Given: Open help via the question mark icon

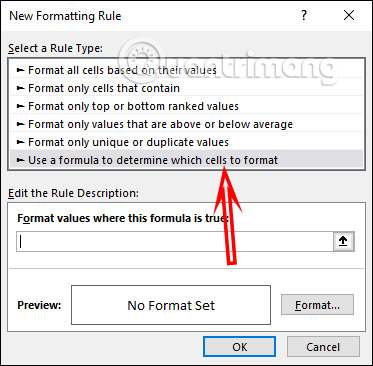Looking at the screenshot, I should (304, 15).
